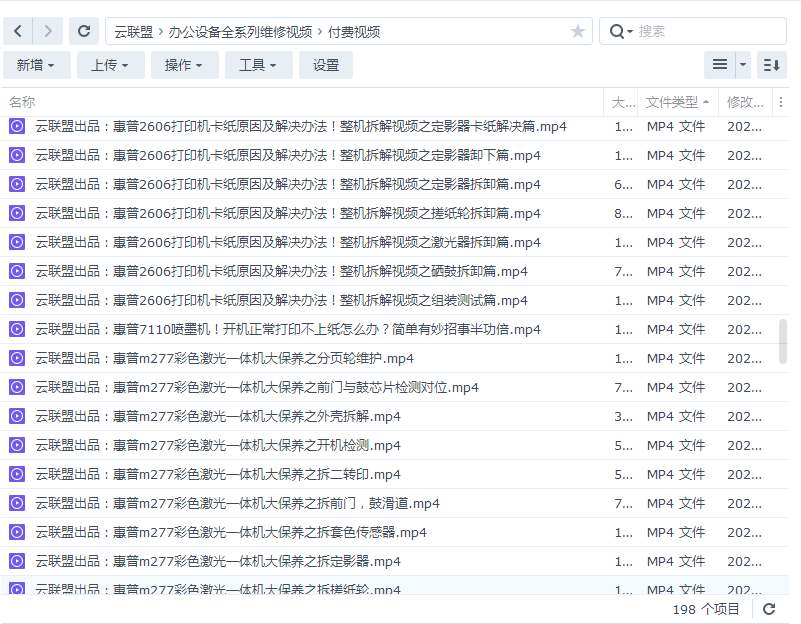Screen dimensions: 801x624
Task: Select video icon of 组装测试篇.mp4
Action: tap(17, 300)
